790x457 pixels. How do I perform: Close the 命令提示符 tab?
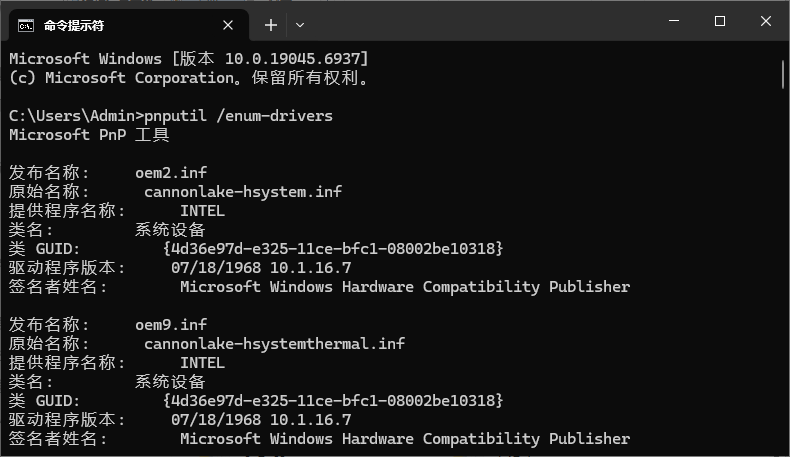(229, 24)
